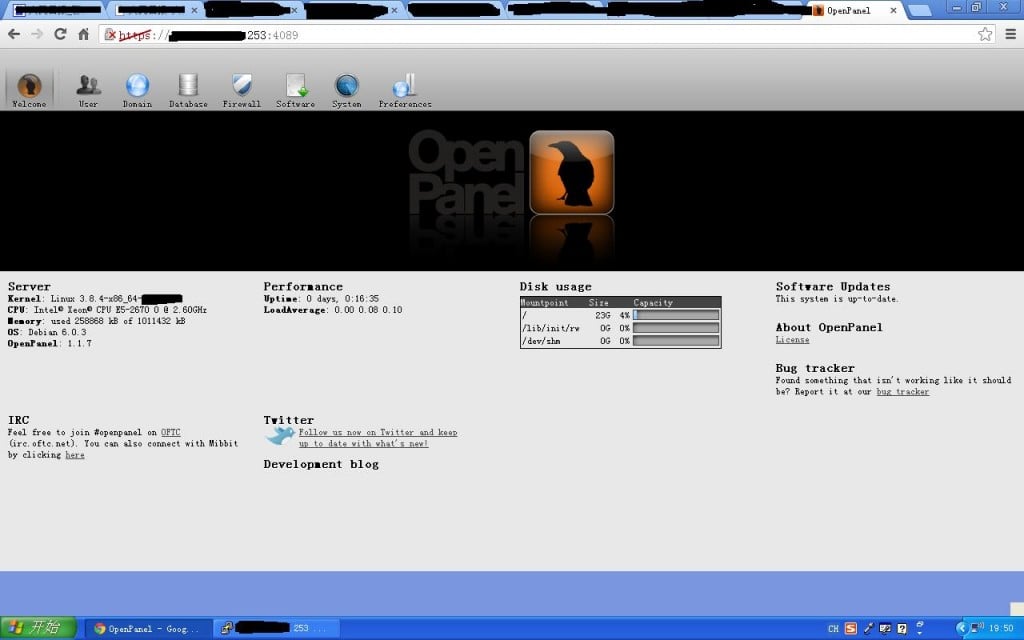Open the follow us on Twitter link
The height and width of the screenshot is (640, 1024).
tap(377, 433)
